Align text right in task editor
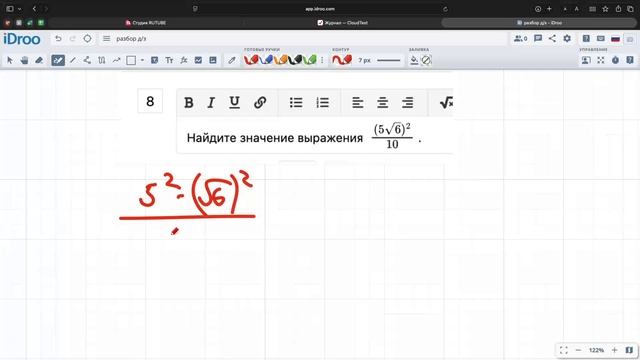Viewport: 640px width, 360px height. coord(407,102)
